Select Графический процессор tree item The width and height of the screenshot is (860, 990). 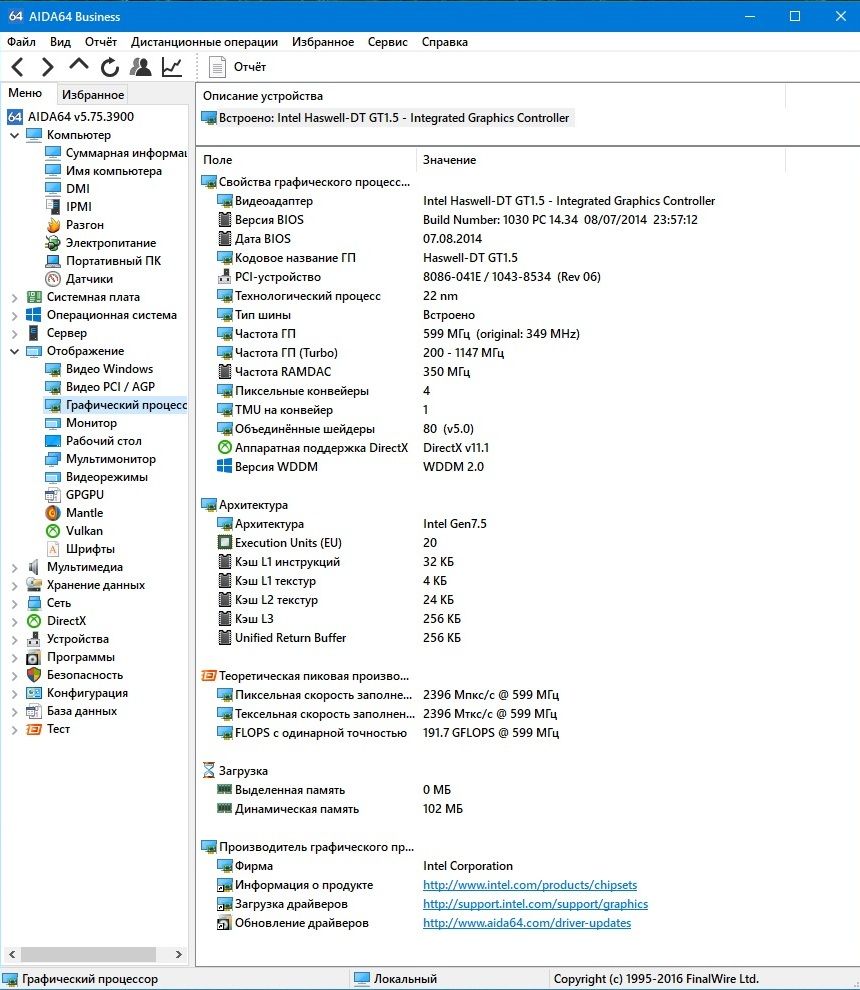[116, 405]
